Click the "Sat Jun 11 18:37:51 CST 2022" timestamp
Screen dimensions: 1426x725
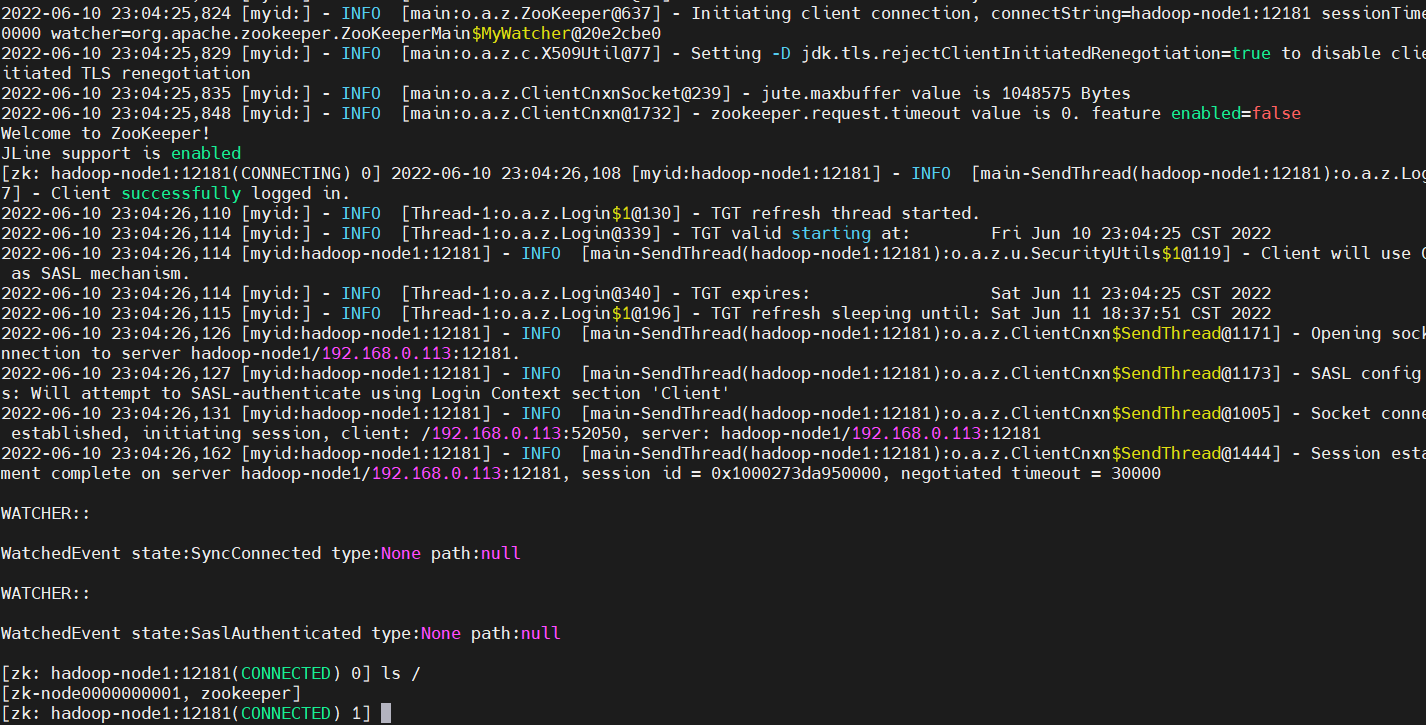1130,313
